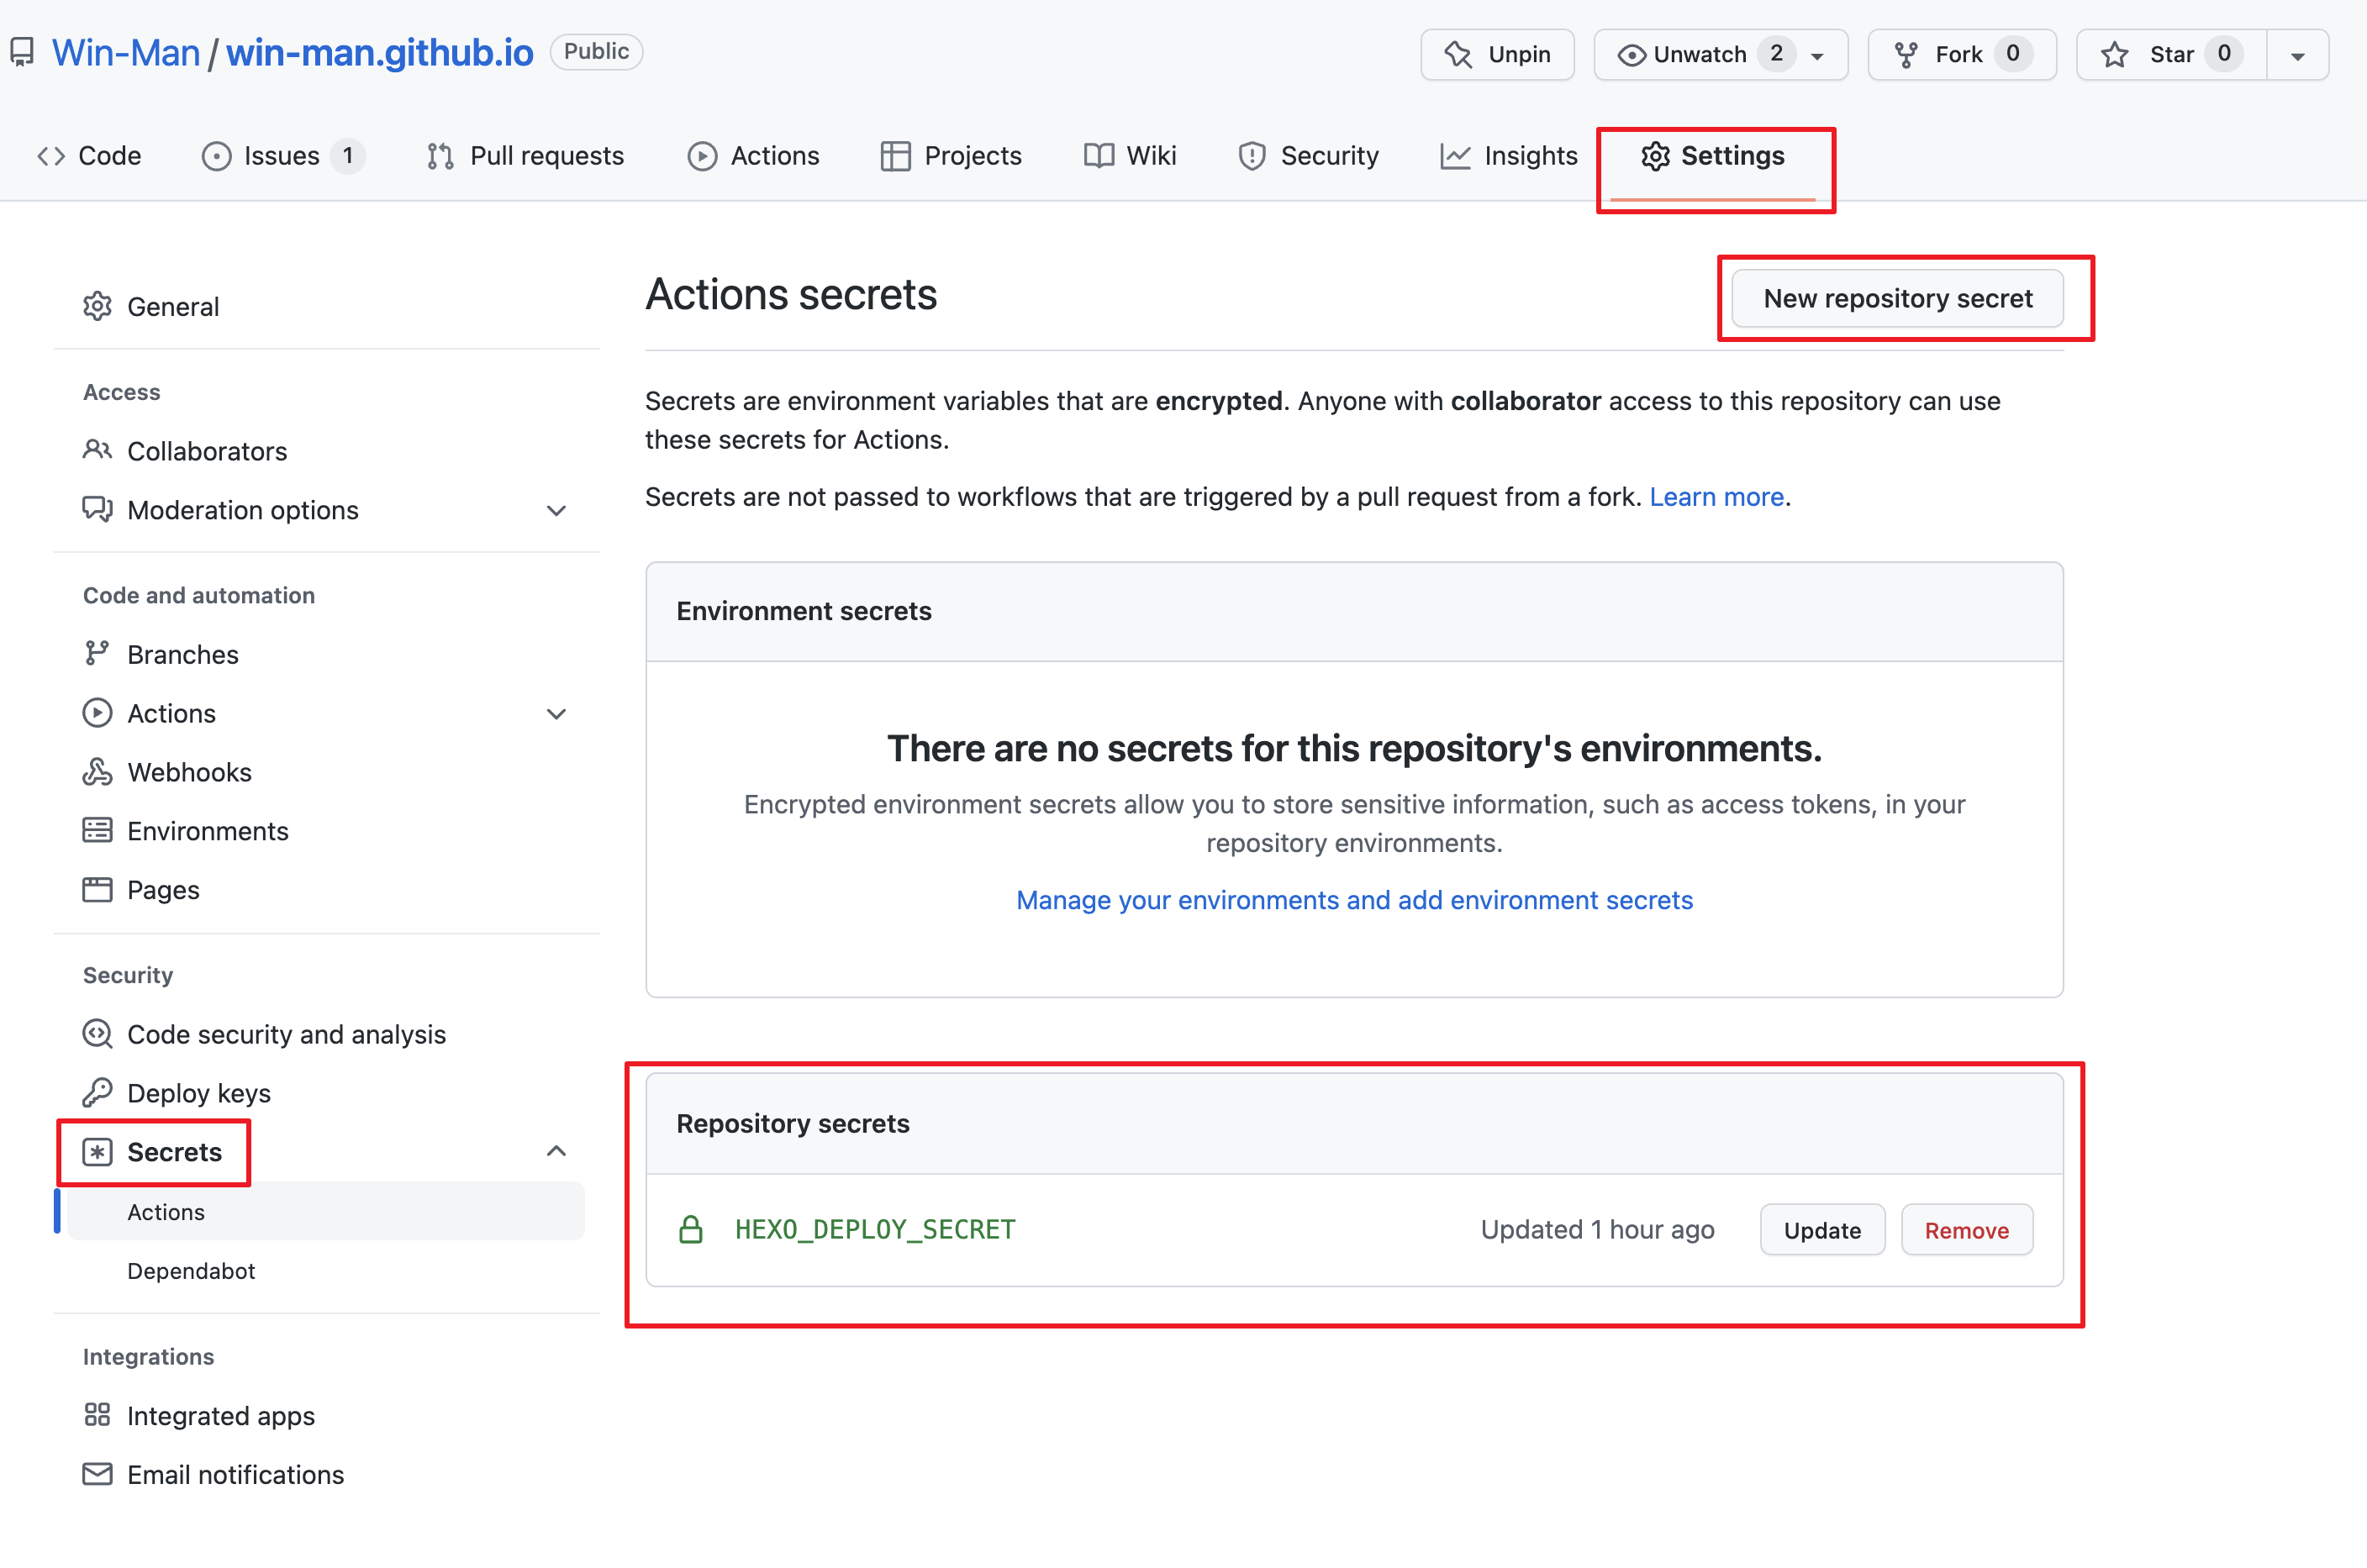The width and height of the screenshot is (2367, 1568).
Task: Click the Environments server icon
Action: coord(97,830)
